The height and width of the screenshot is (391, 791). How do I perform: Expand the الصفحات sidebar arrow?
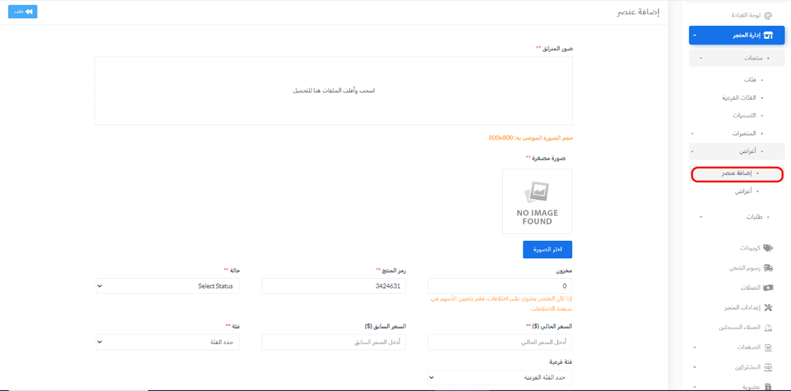[695, 348]
